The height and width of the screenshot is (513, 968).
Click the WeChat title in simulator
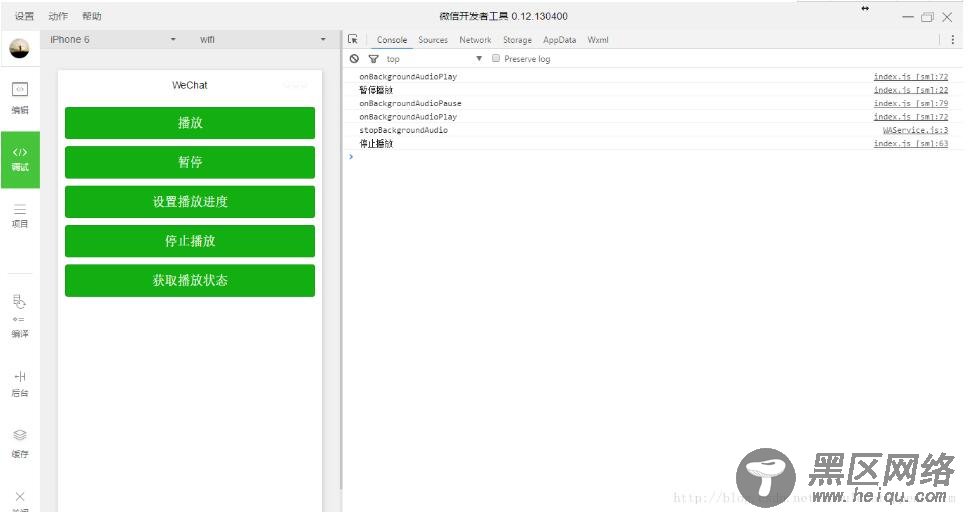[190, 85]
